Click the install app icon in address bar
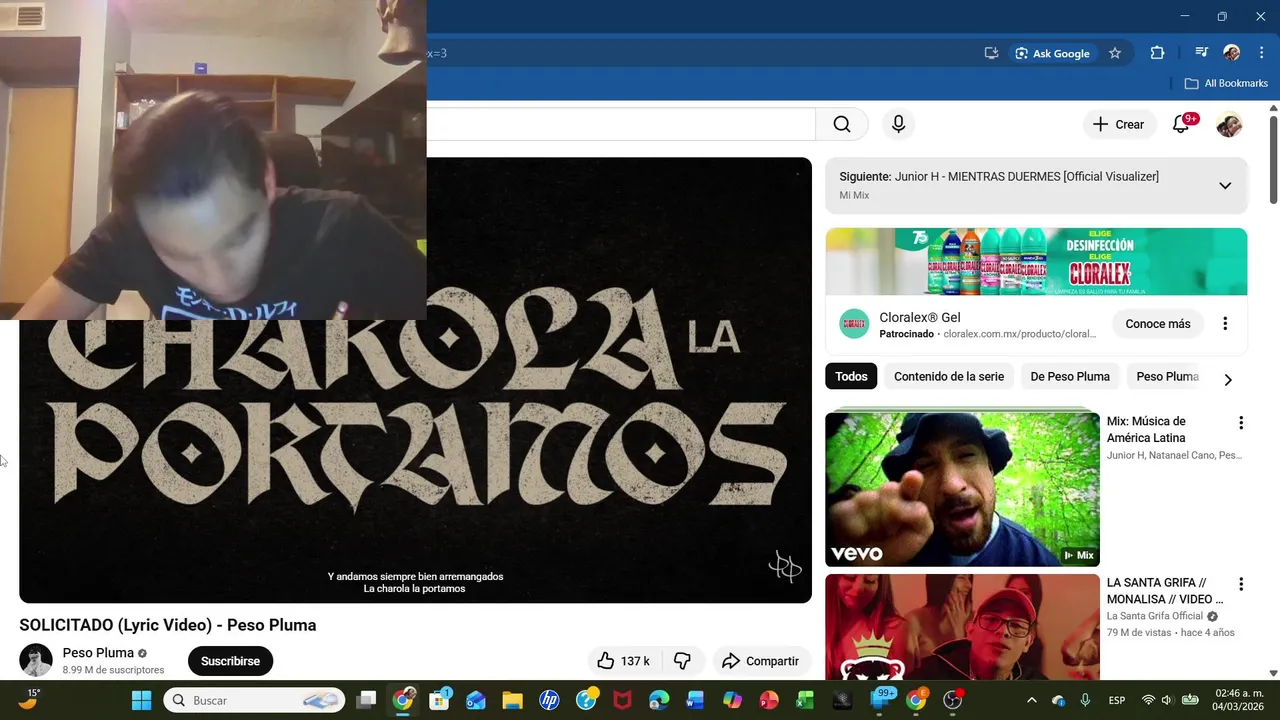 point(991,53)
